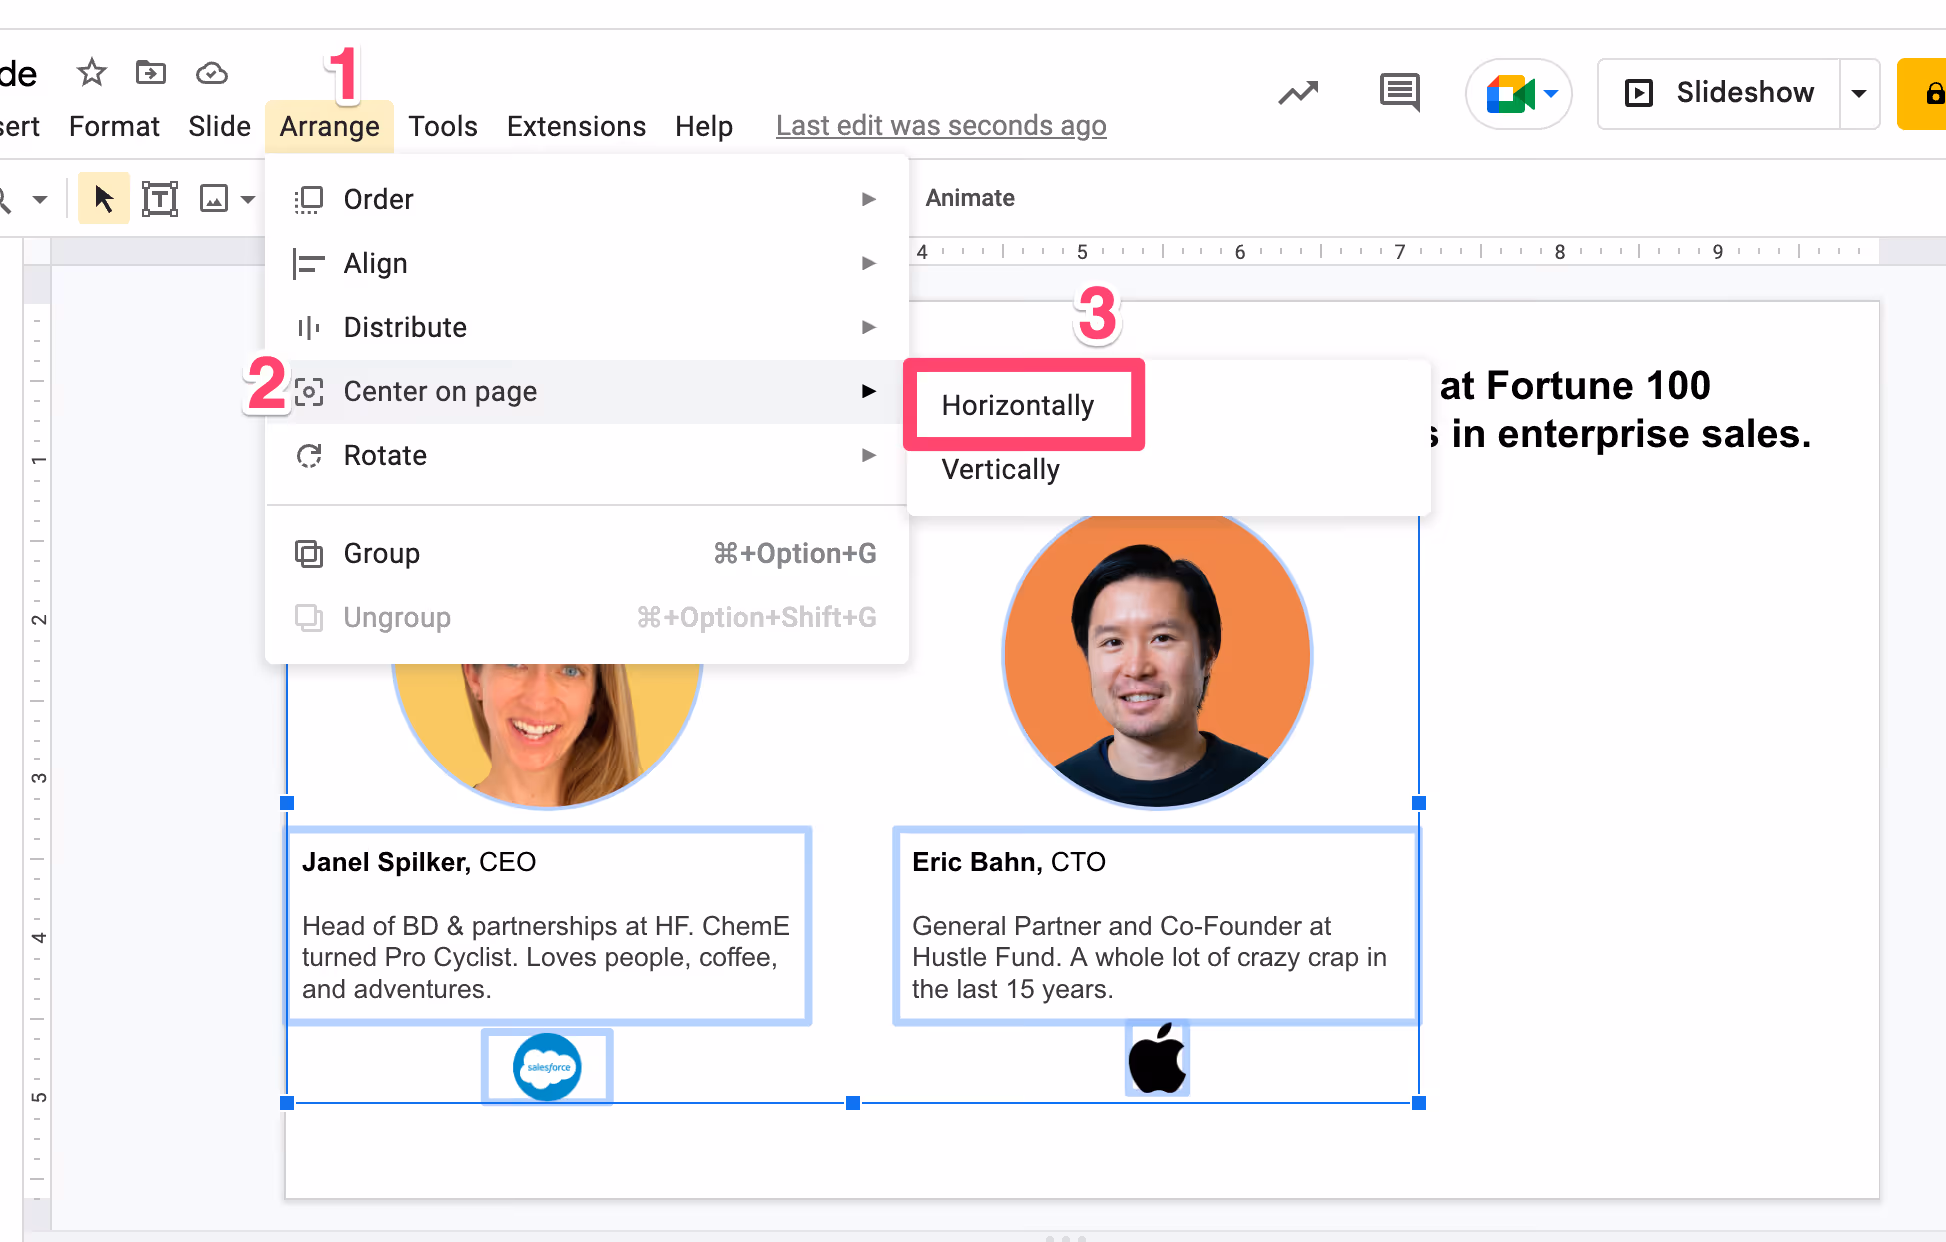Screen dimensions: 1946x1242
Task: Select the Salesforce logo image
Action: tap(547, 1067)
